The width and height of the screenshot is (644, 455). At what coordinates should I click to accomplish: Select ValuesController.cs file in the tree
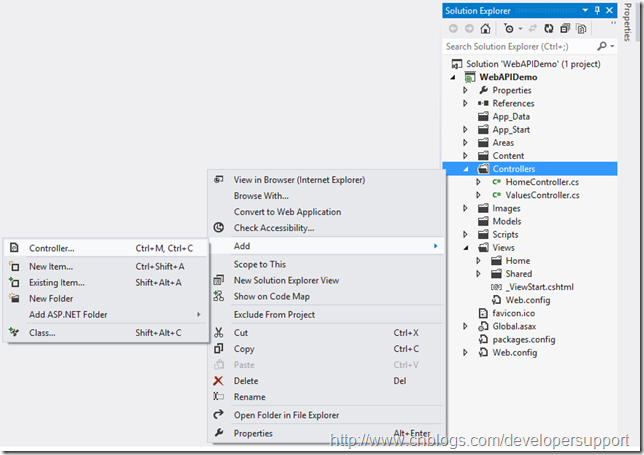(x=542, y=195)
